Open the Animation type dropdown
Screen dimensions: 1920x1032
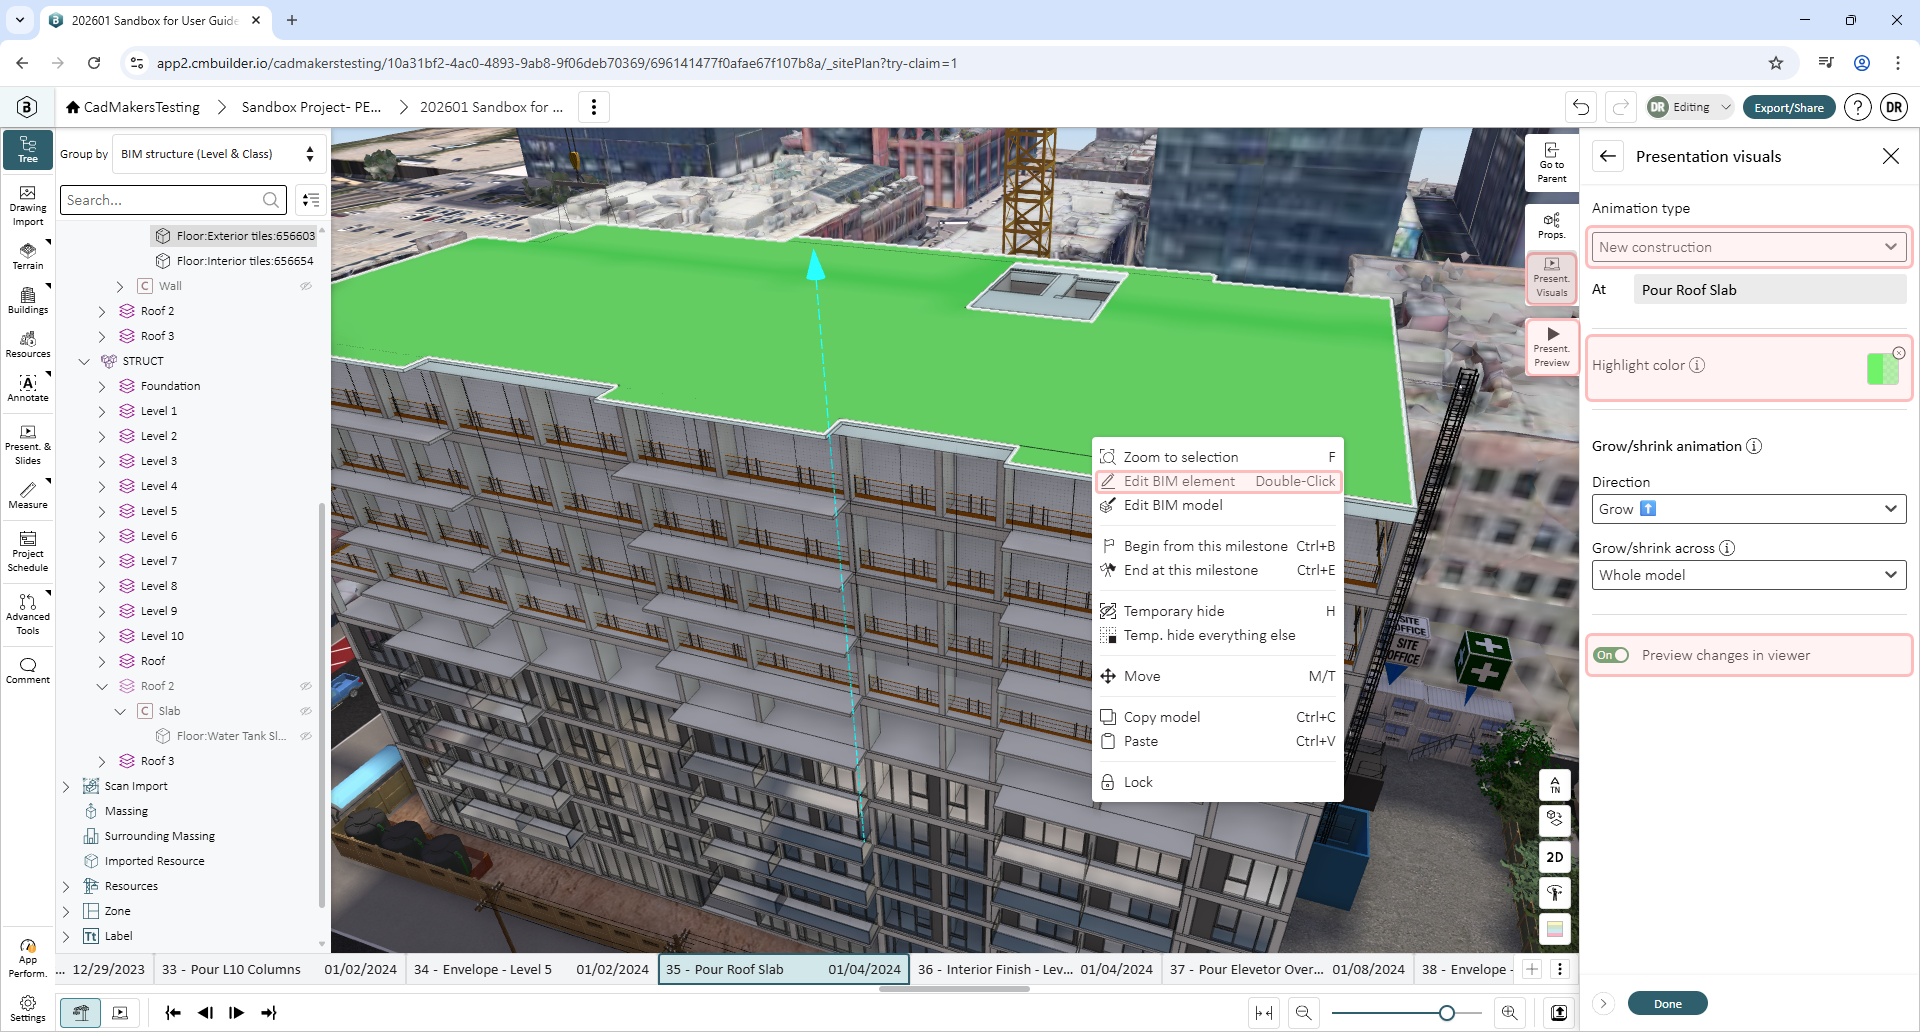(x=1749, y=247)
